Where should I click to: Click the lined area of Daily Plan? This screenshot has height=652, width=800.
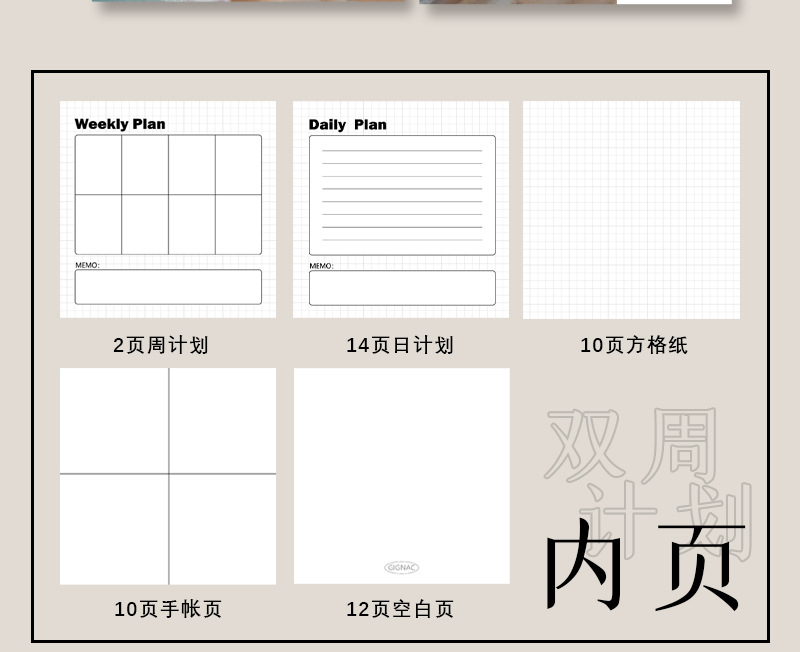pos(402,195)
